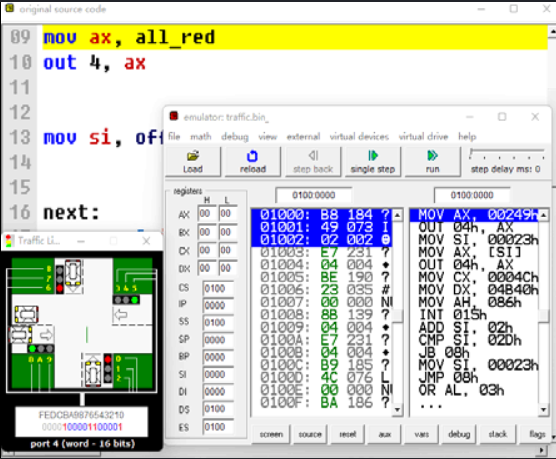The width and height of the screenshot is (556, 459).
Task: Click the DI register field
Action: click(218, 391)
